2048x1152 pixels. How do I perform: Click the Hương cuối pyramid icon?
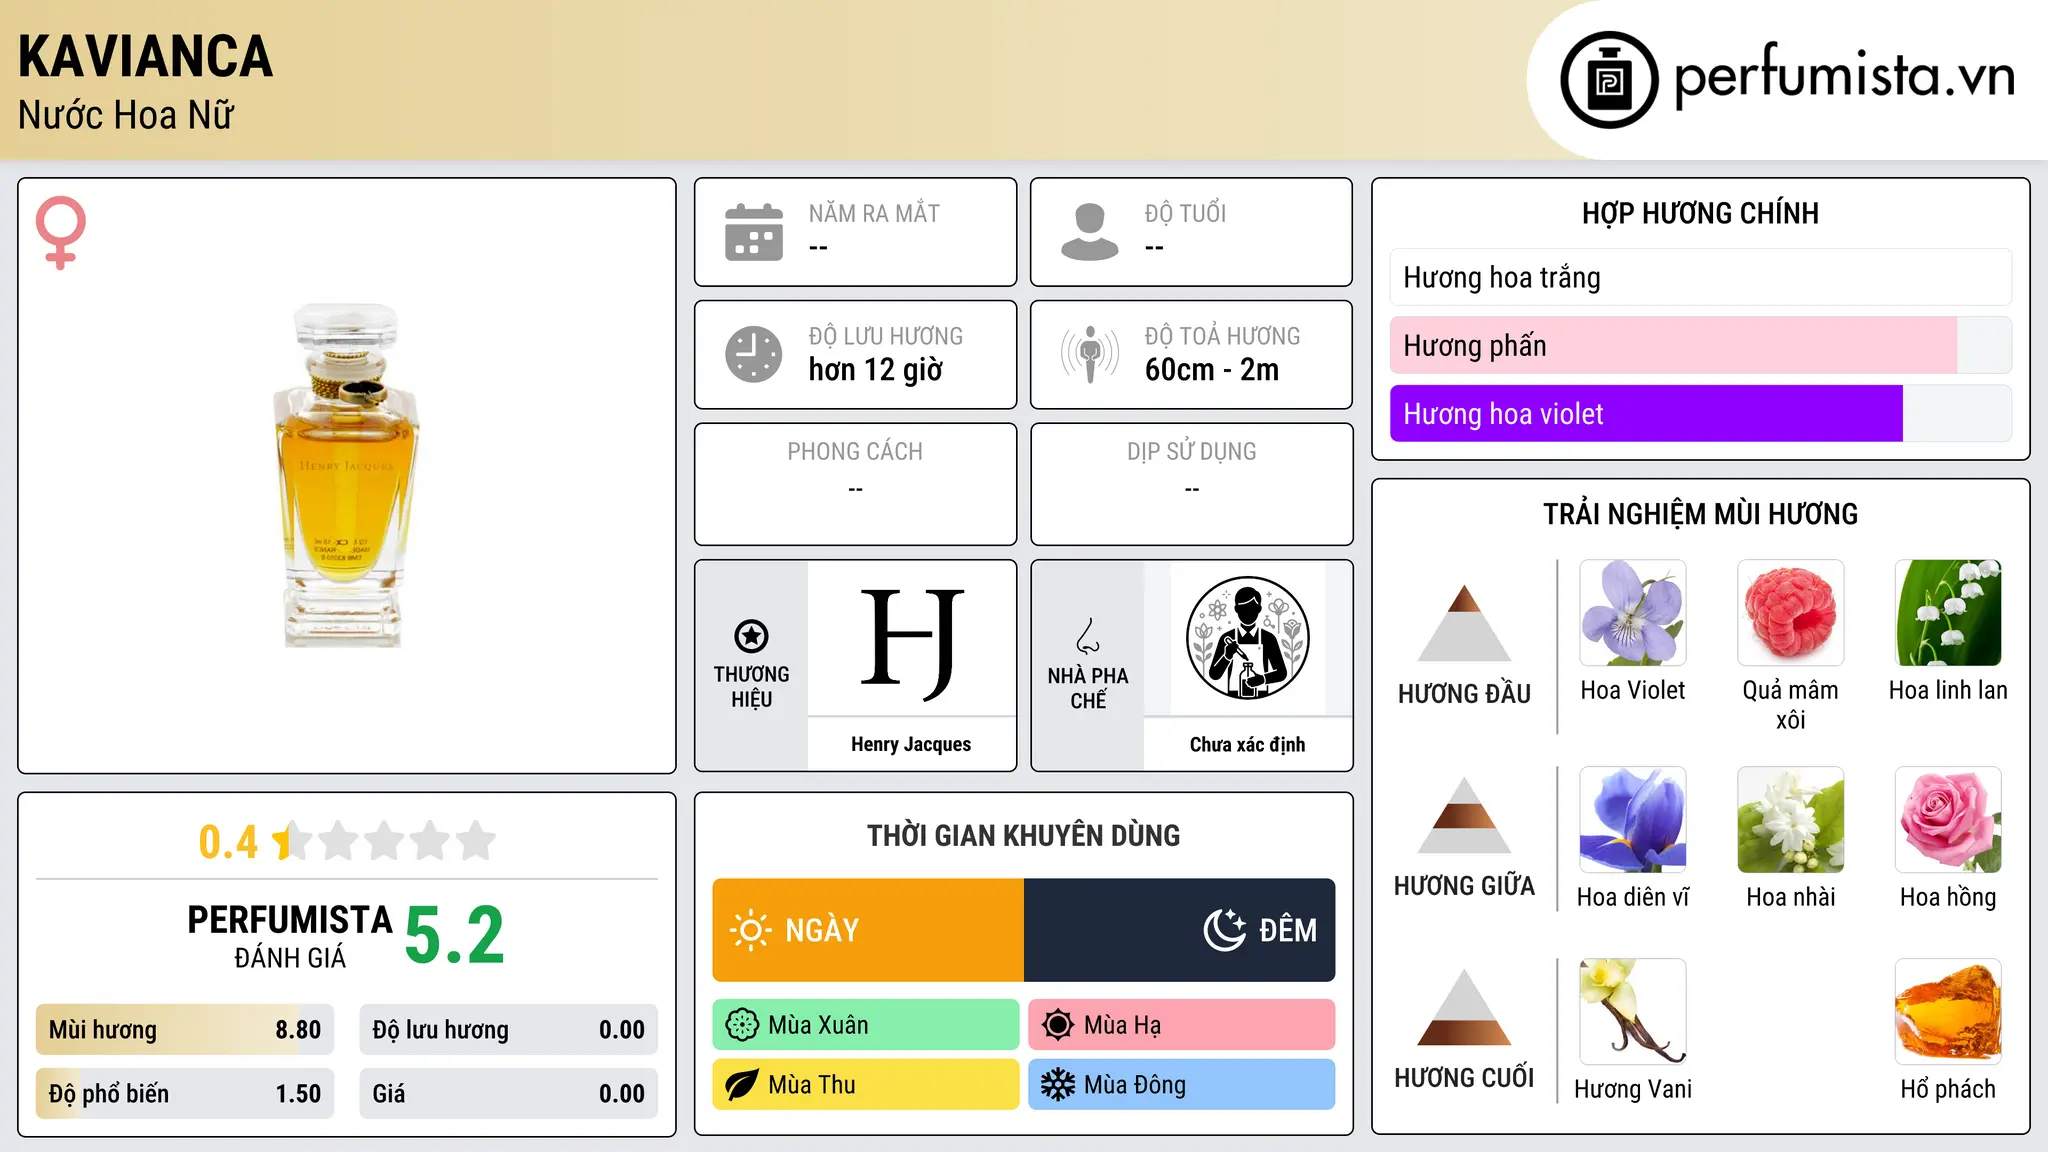click(x=1464, y=1007)
